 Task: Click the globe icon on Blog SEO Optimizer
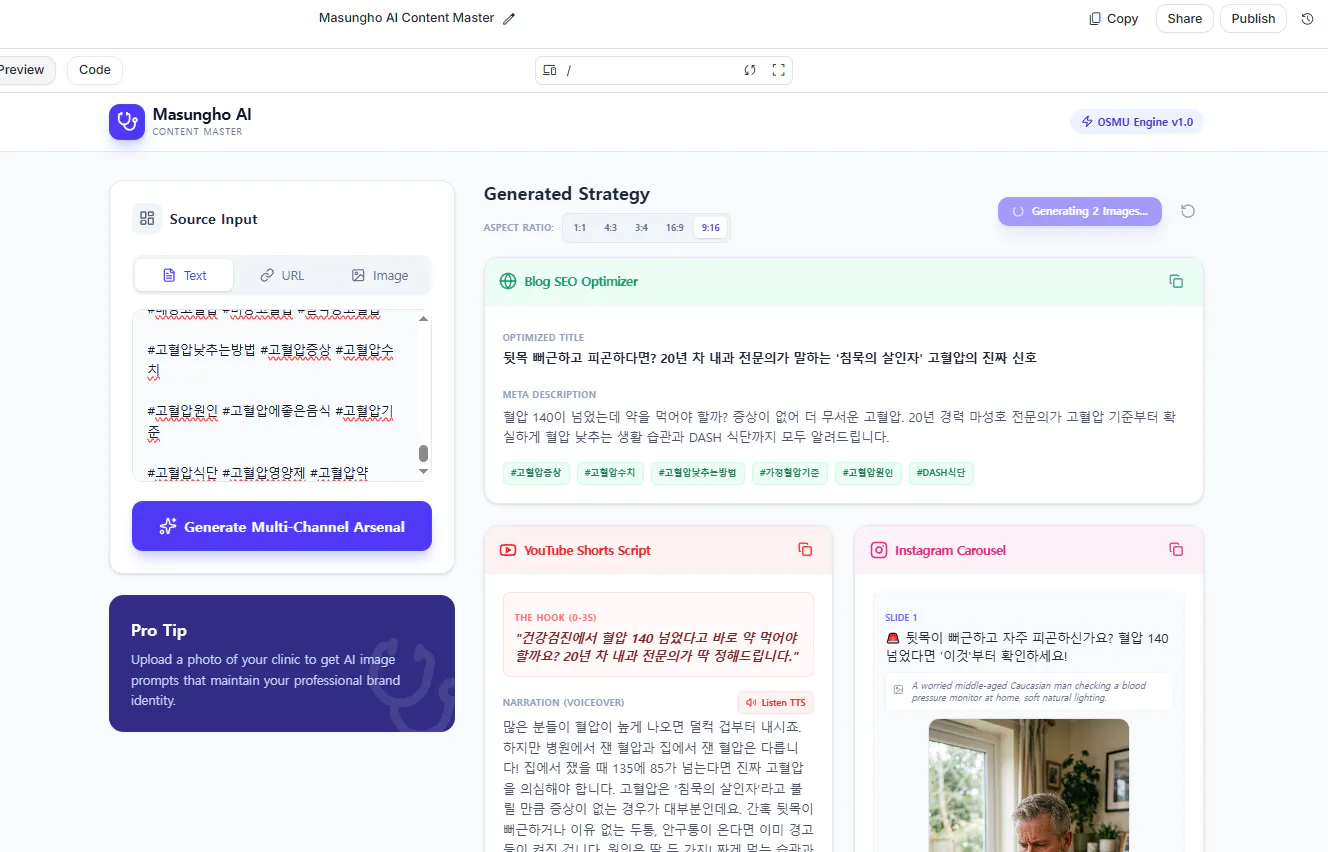click(x=508, y=281)
